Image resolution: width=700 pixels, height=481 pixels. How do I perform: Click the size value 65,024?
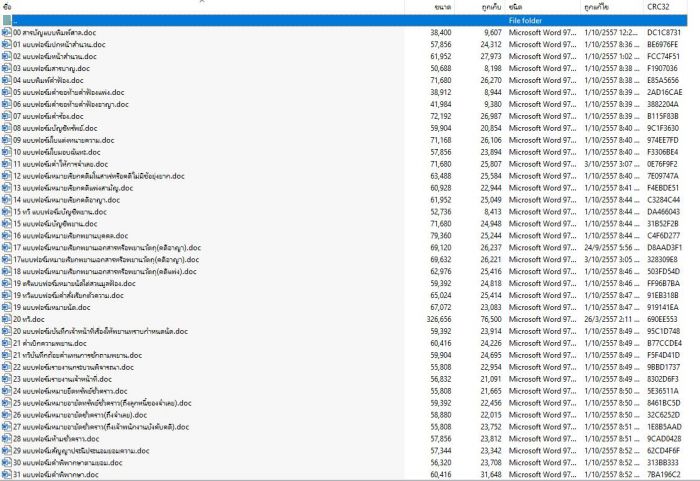(x=441, y=295)
